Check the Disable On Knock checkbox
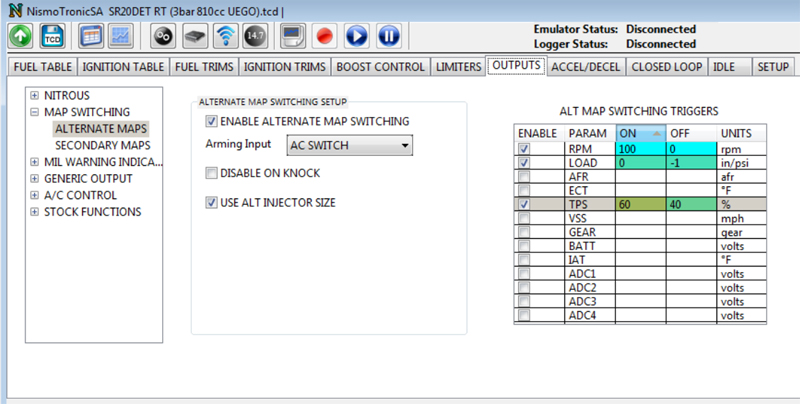Screen dimensions: 800x404 coord(211,173)
